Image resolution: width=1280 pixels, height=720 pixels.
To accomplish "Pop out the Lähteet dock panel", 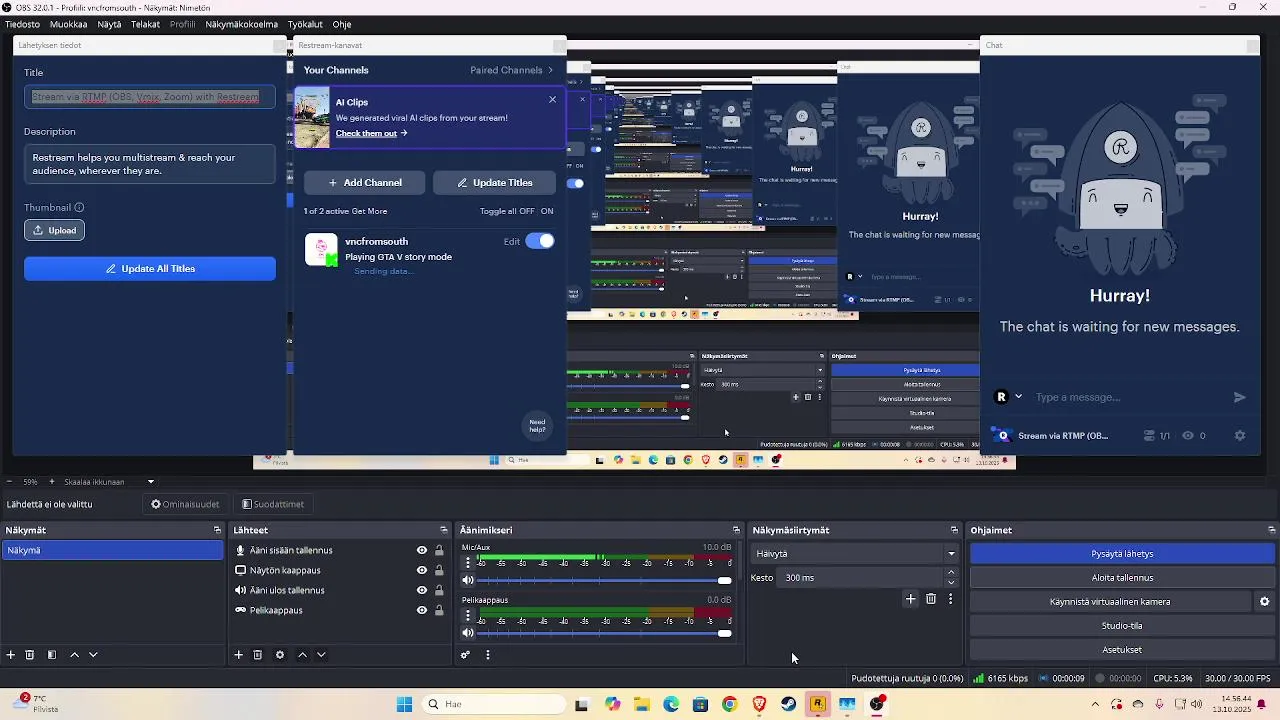I will point(444,530).
